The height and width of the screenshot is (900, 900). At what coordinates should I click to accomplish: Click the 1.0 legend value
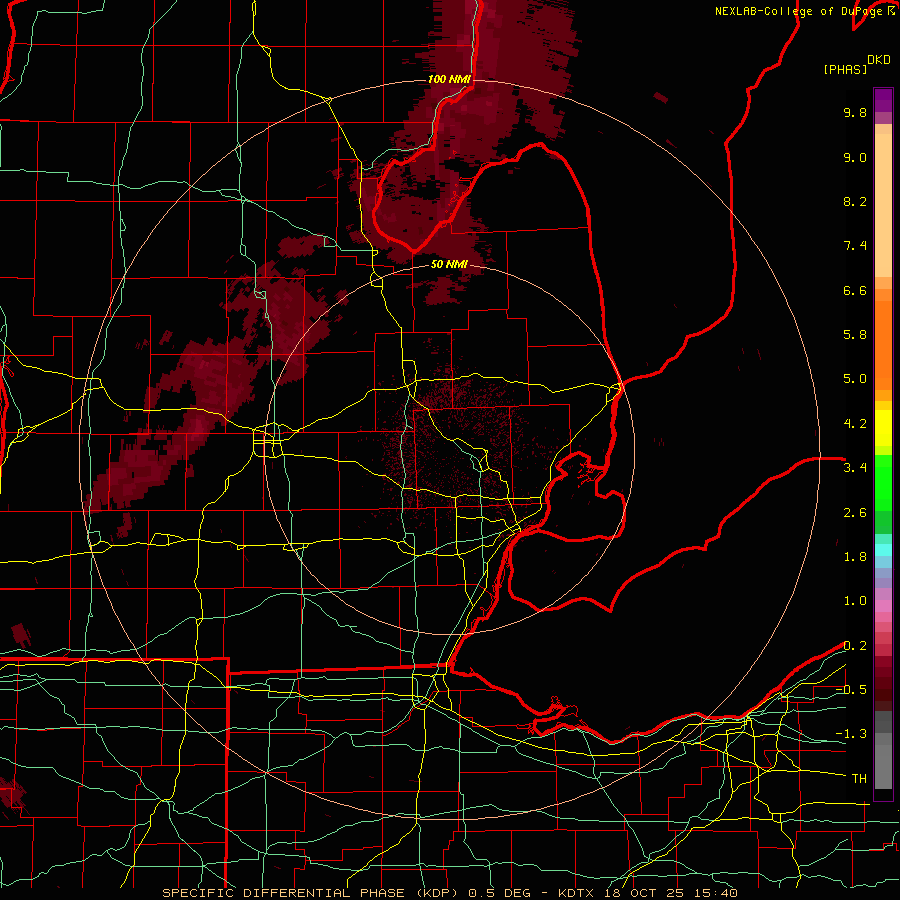coord(855,601)
